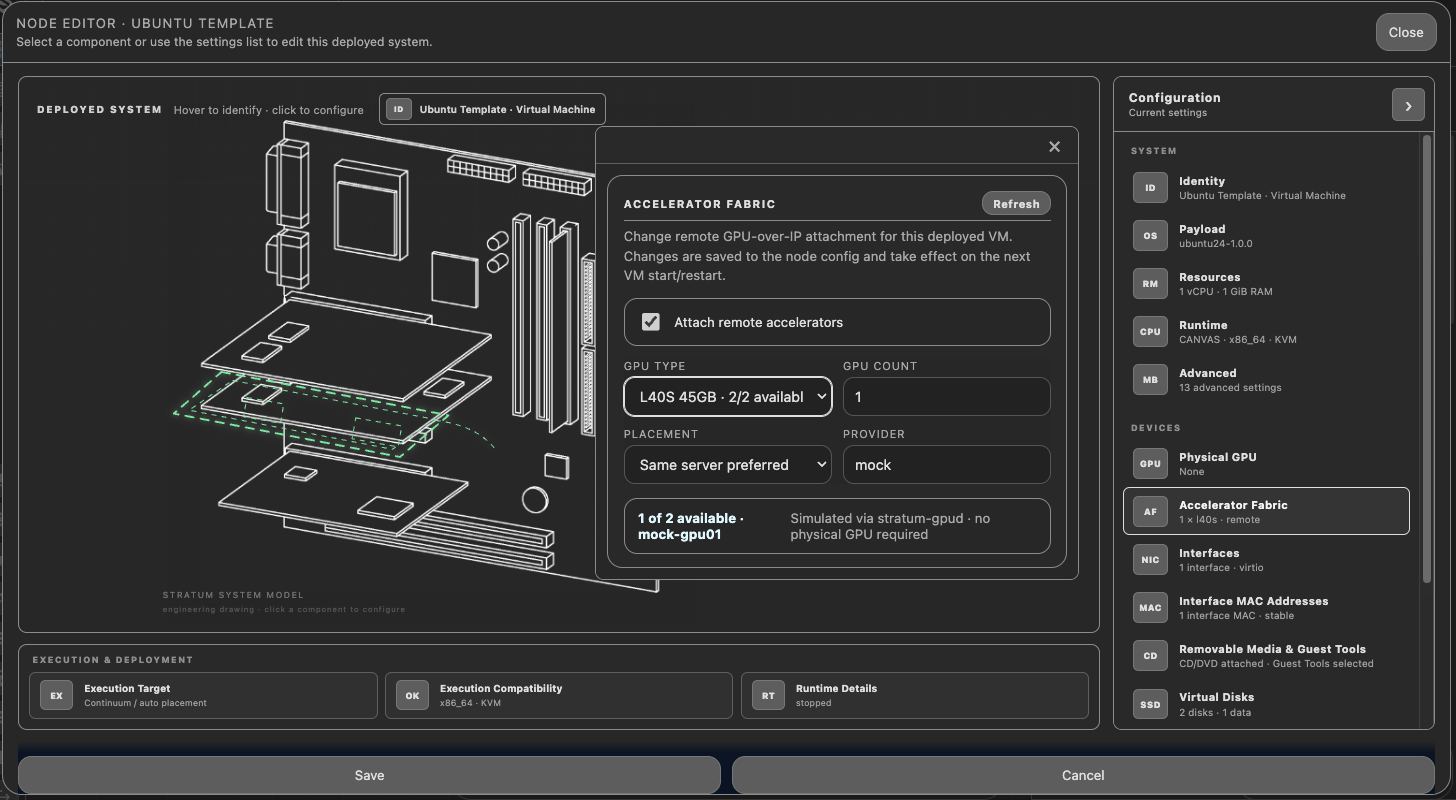Screen dimensions: 1456x800
Task: Click the RT icon for Runtime Details
Action: pos(768,695)
